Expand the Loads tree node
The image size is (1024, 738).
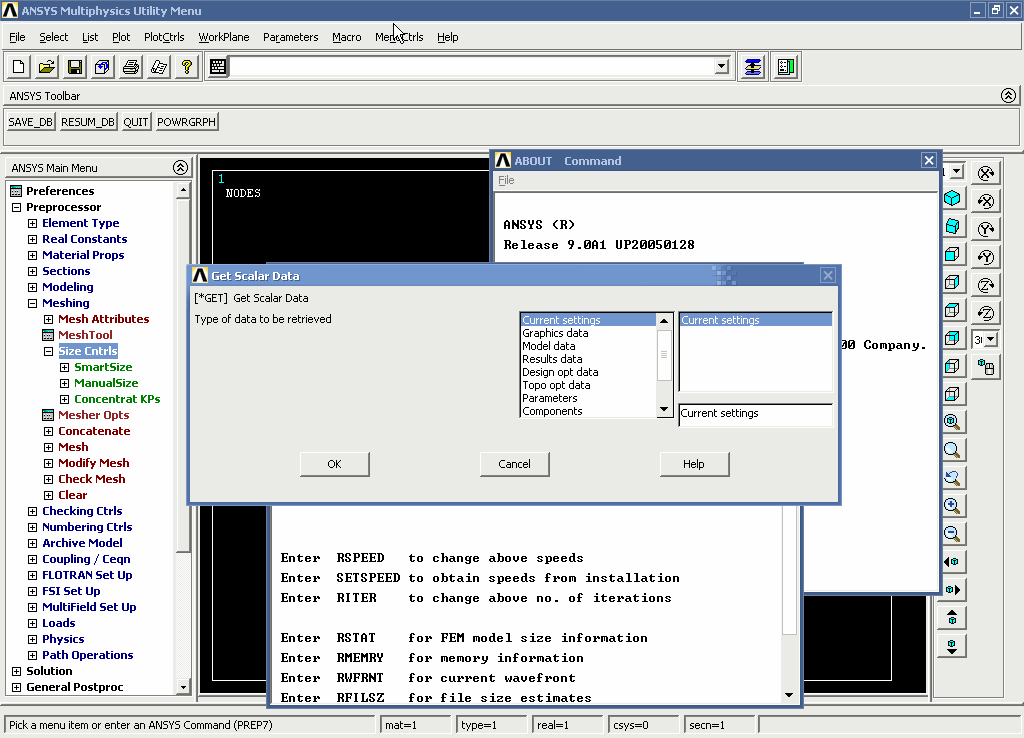click(x=32, y=623)
